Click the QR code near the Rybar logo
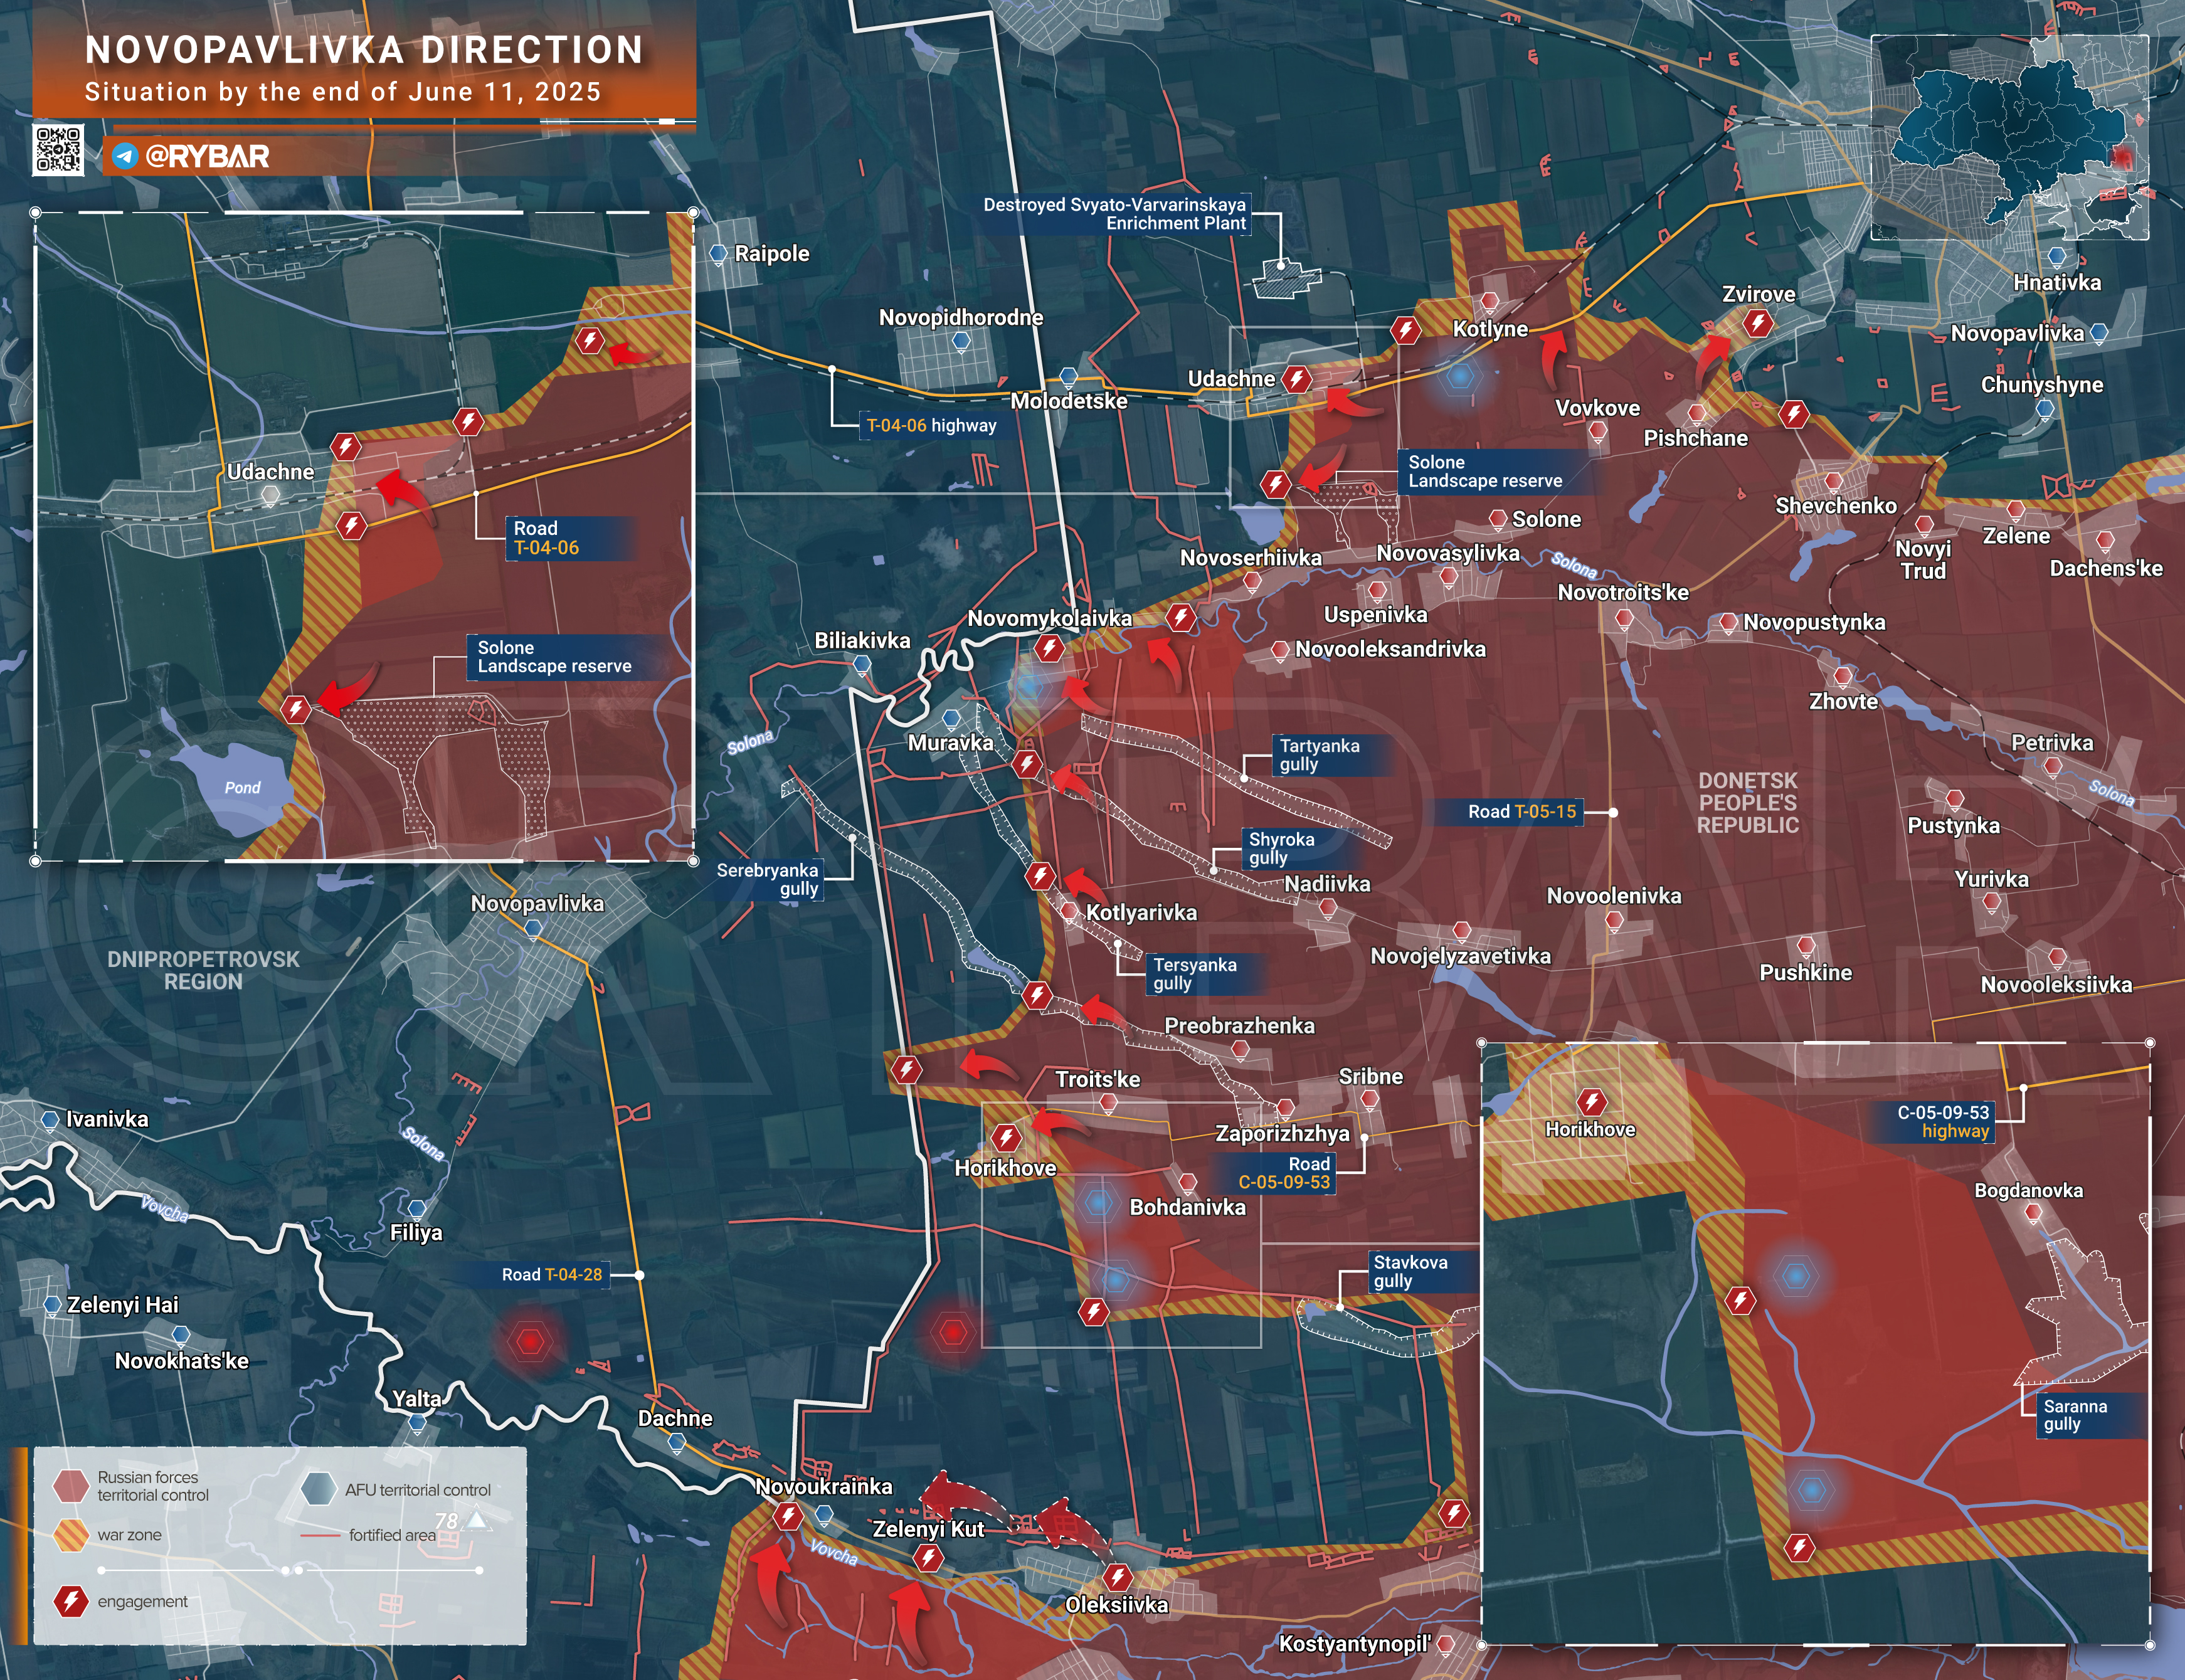This screenshot has width=2185, height=1680. pos(58,150)
